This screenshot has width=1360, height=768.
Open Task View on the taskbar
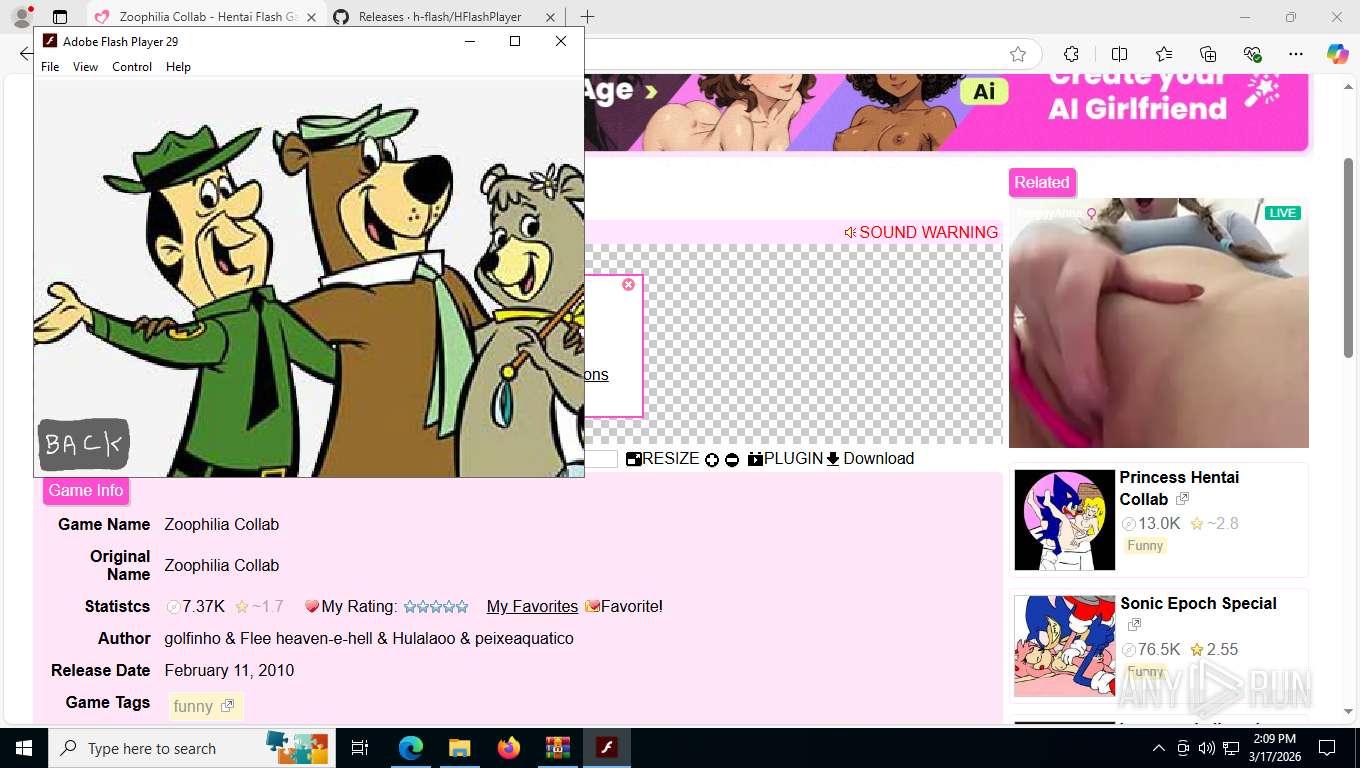coord(360,748)
